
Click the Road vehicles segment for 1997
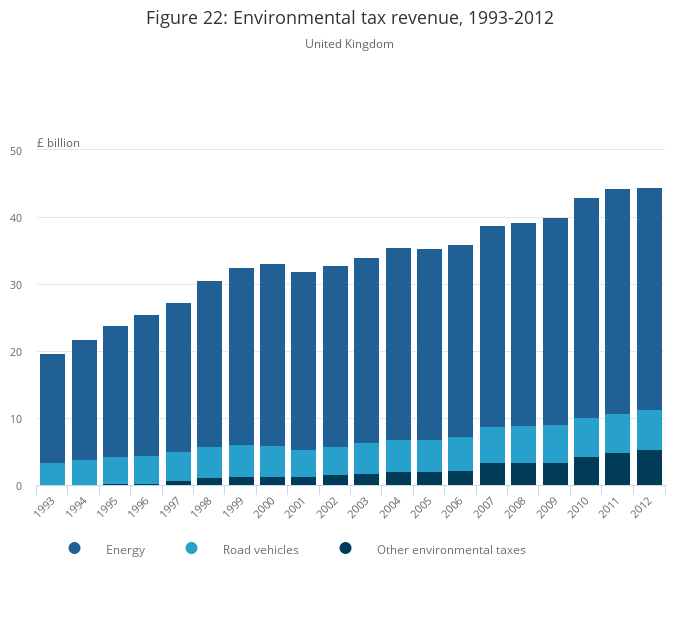pos(178,466)
